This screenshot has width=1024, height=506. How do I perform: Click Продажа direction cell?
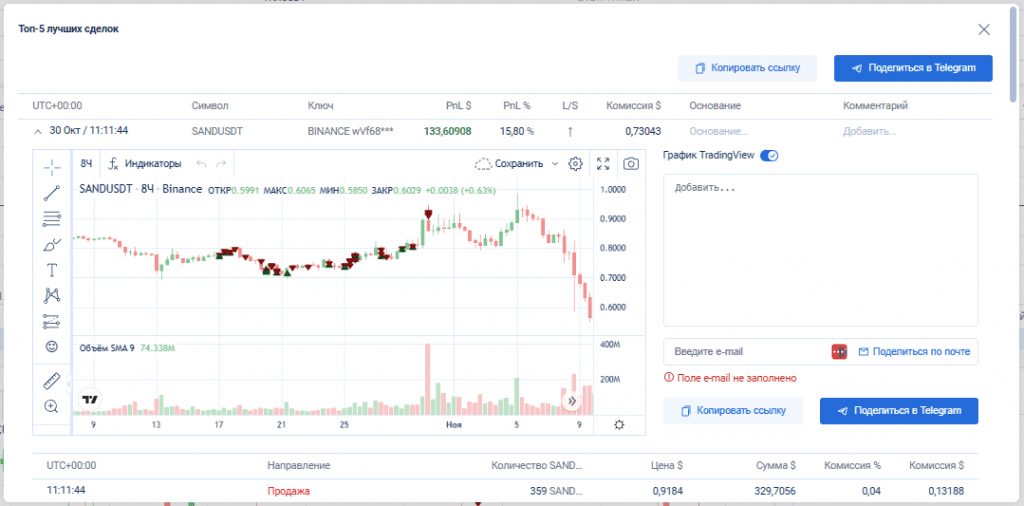point(288,491)
